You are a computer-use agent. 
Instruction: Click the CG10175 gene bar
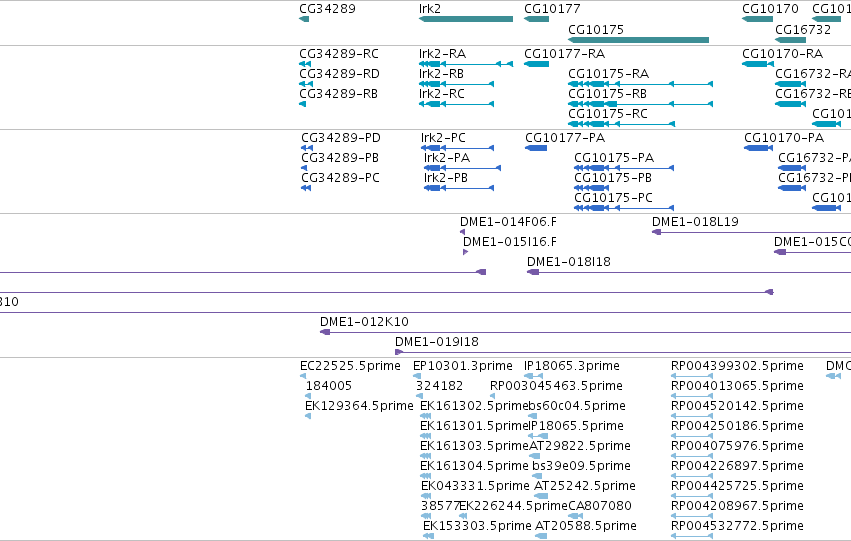638,40
